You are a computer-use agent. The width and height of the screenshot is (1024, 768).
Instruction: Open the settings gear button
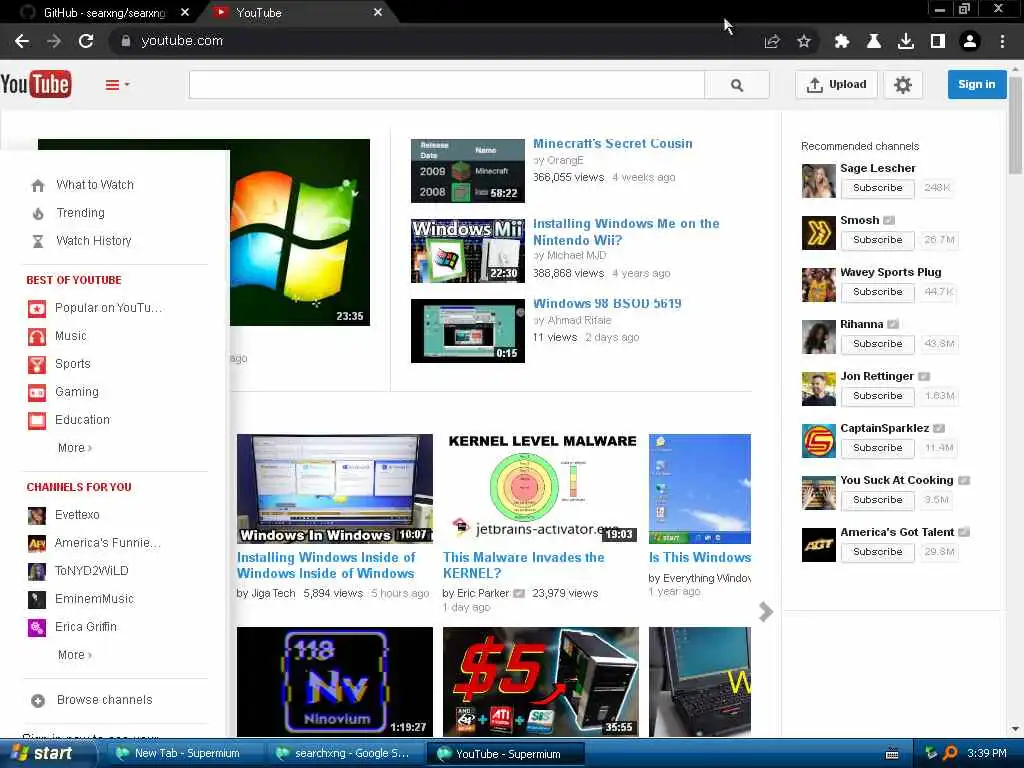pos(903,85)
